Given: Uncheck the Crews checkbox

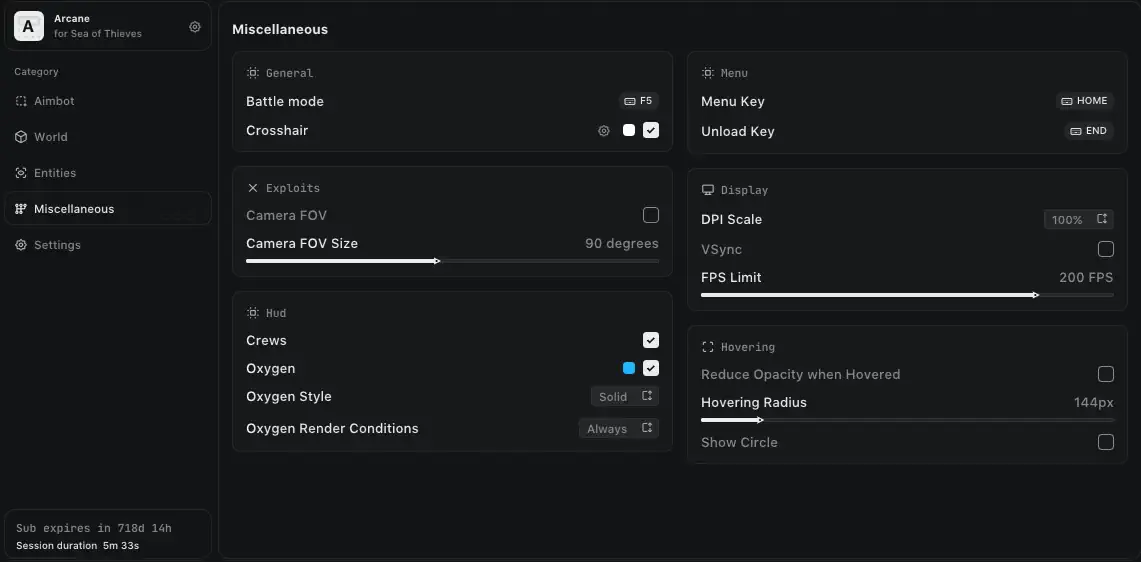Looking at the screenshot, I should 651,341.
